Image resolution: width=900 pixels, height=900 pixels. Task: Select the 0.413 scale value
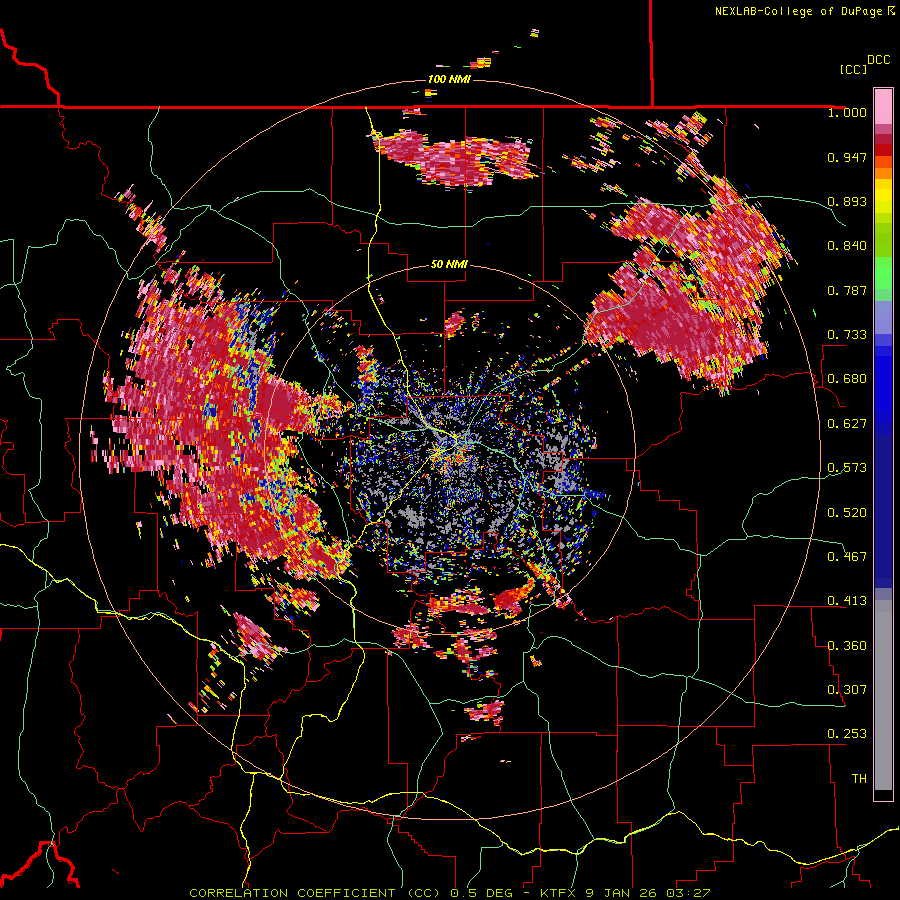coord(847,601)
